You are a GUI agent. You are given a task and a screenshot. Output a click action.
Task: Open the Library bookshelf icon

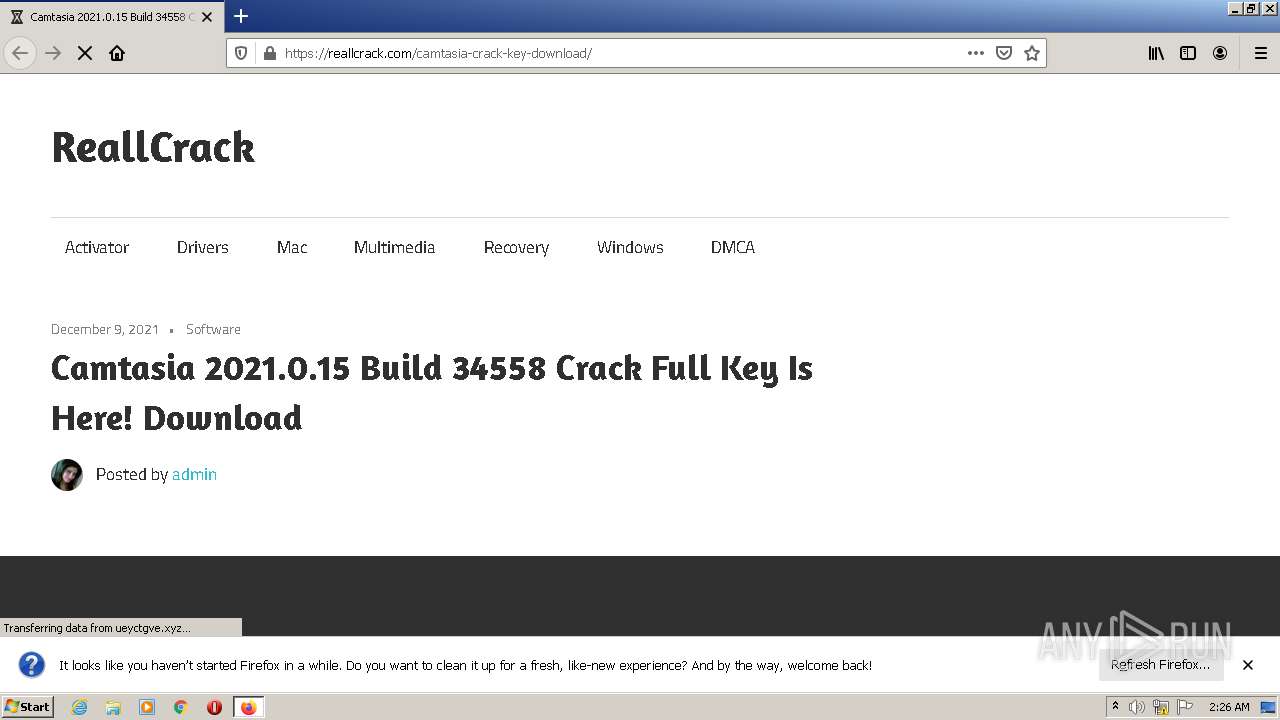pyautogui.click(x=1156, y=53)
